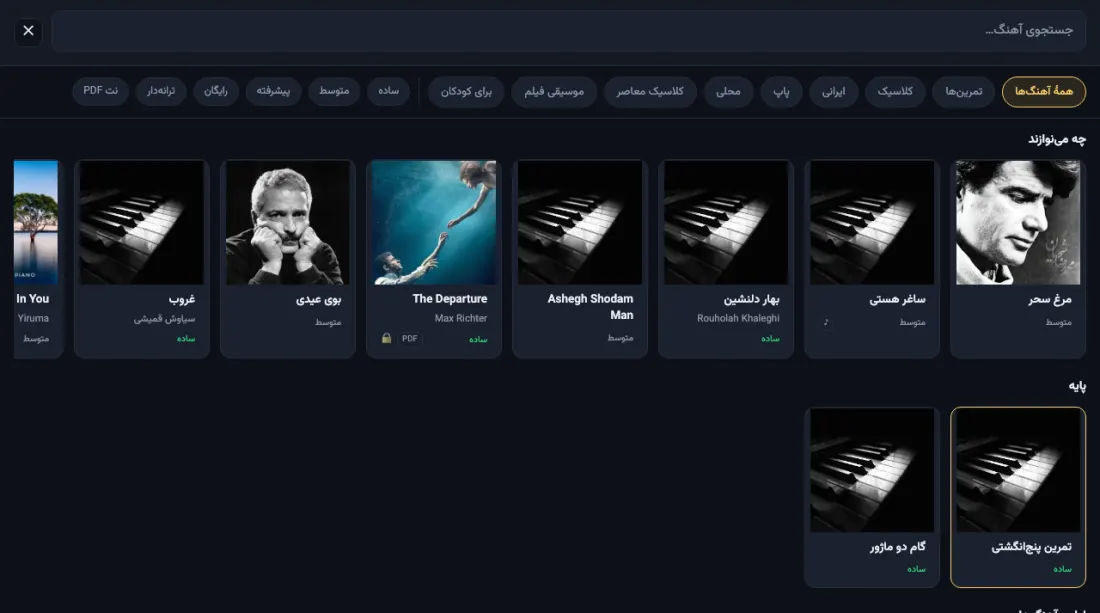This screenshot has height=613, width=1100.
Task: Click the Rouholah Khaleghi composer name
Action: click(x=738, y=318)
